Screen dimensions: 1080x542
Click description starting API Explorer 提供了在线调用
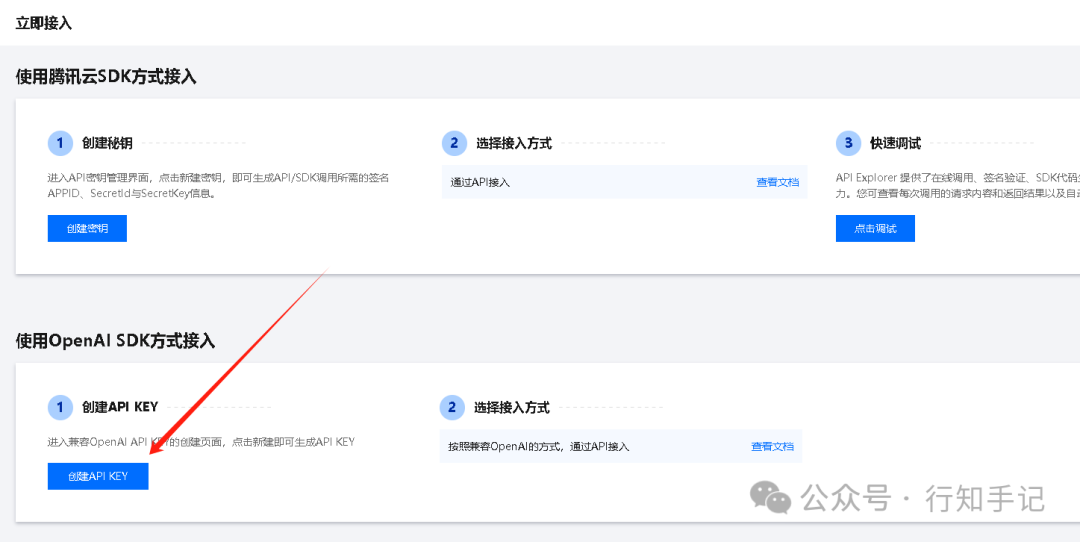pos(957,185)
